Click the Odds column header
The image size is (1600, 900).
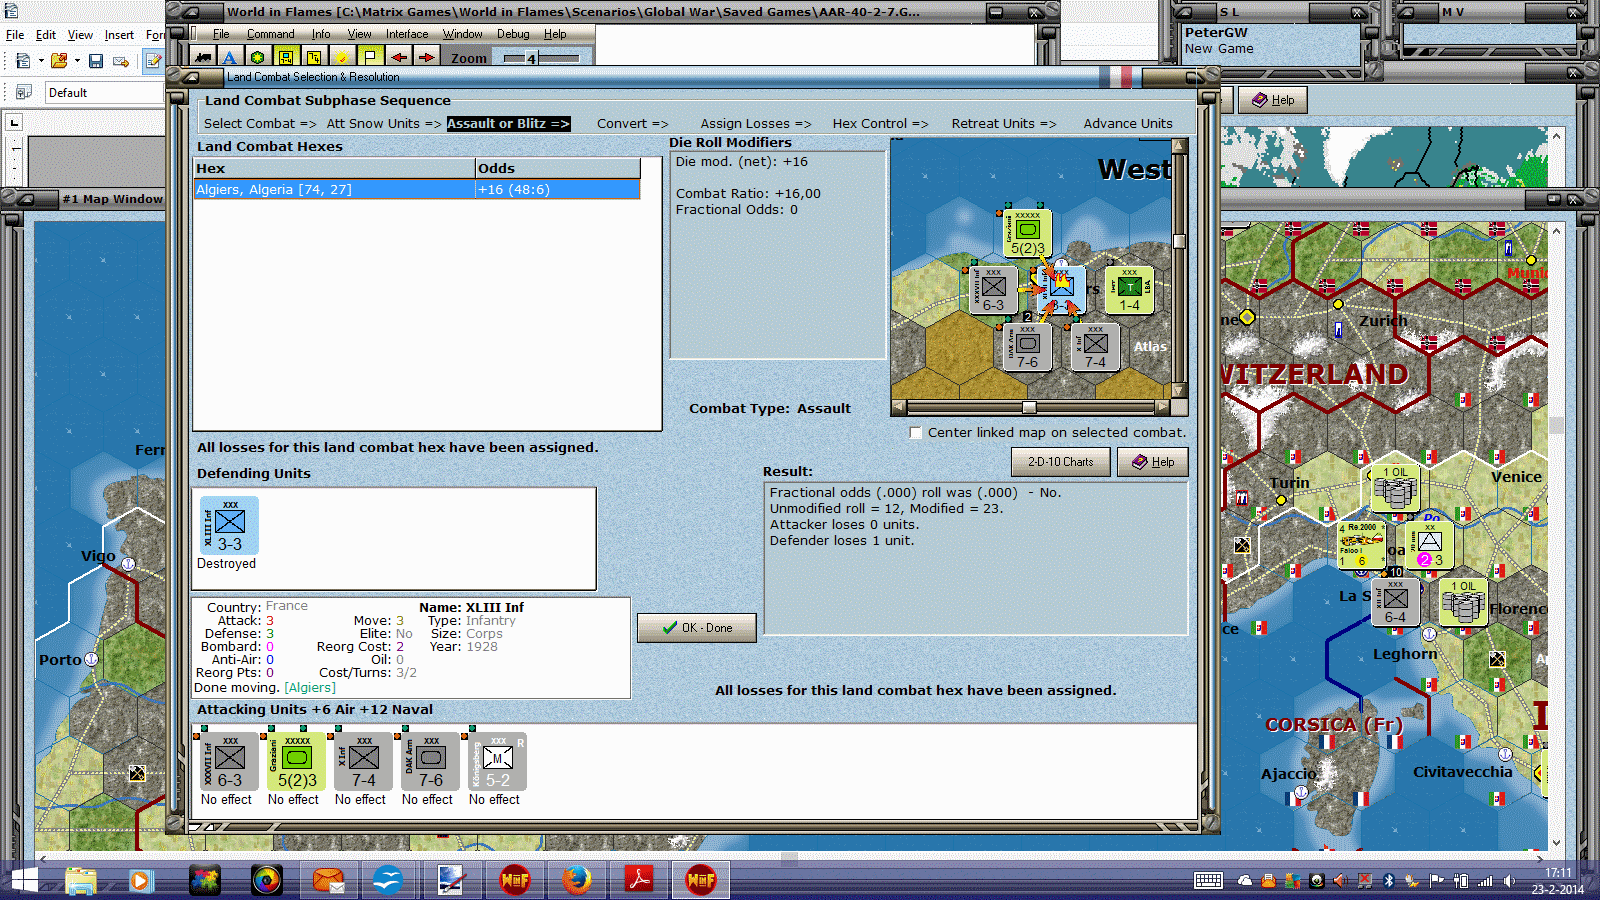(x=558, y=168)
